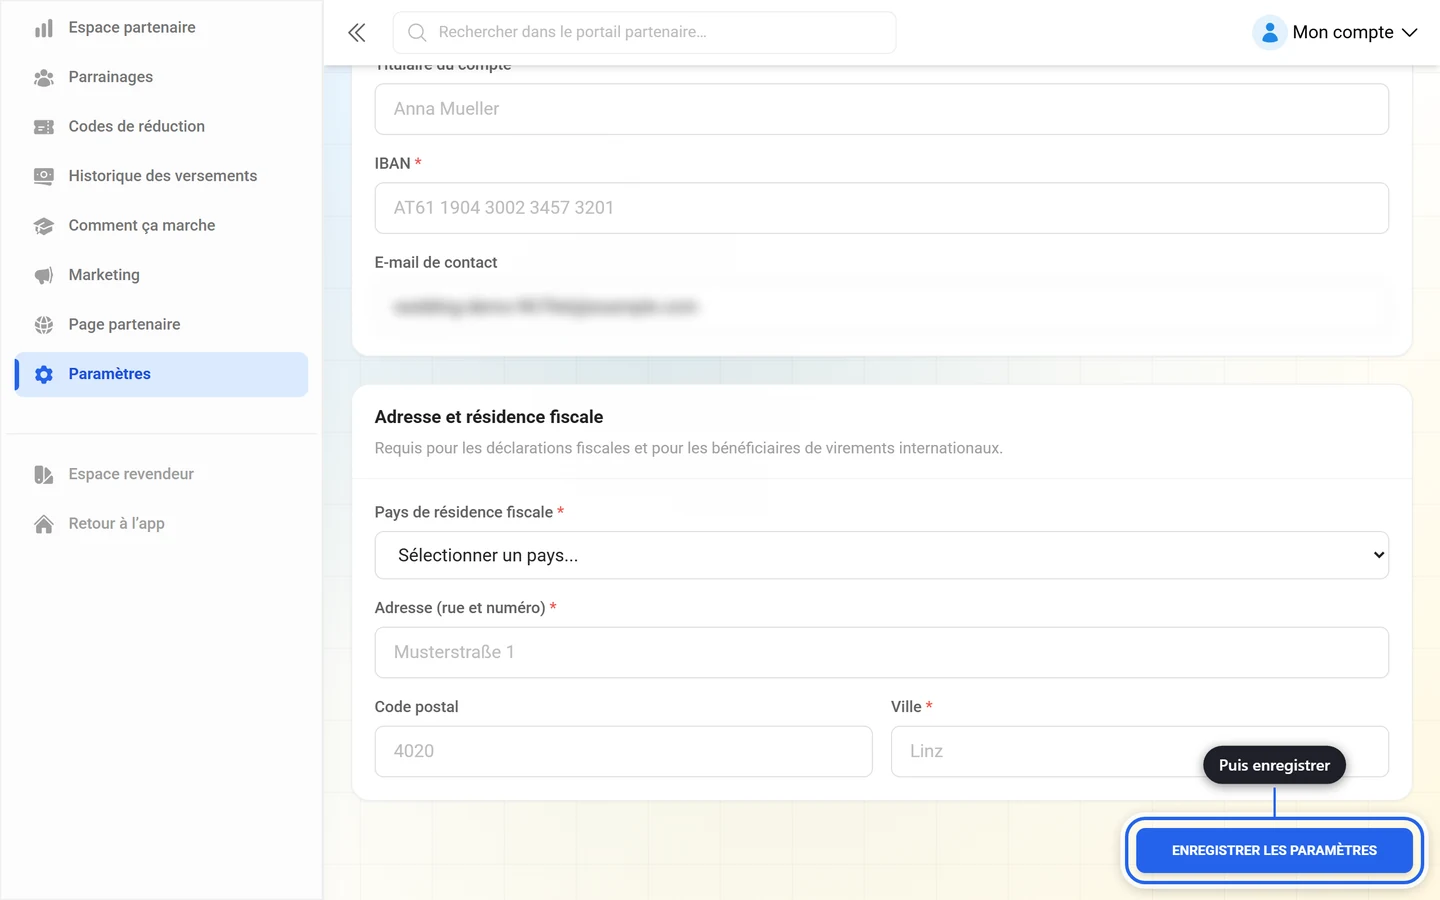Select the active Paramètres menu item
Screen dimensions: 1440x900
click(161, 374)
